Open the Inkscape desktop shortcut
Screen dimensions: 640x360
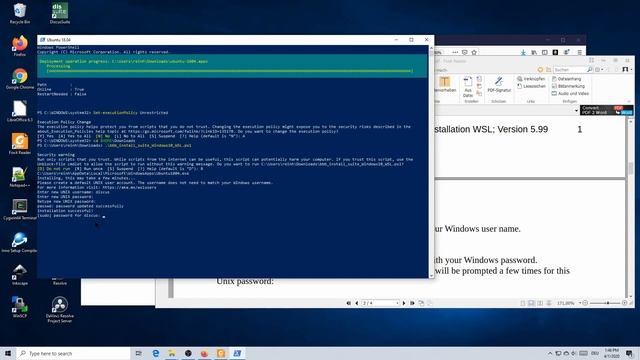click(20, 274)
